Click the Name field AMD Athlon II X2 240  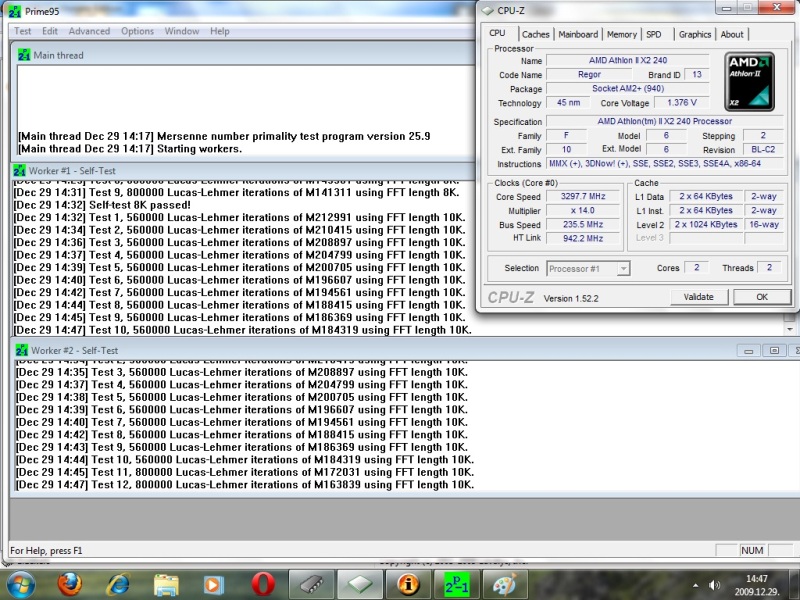tap(628, 60)
